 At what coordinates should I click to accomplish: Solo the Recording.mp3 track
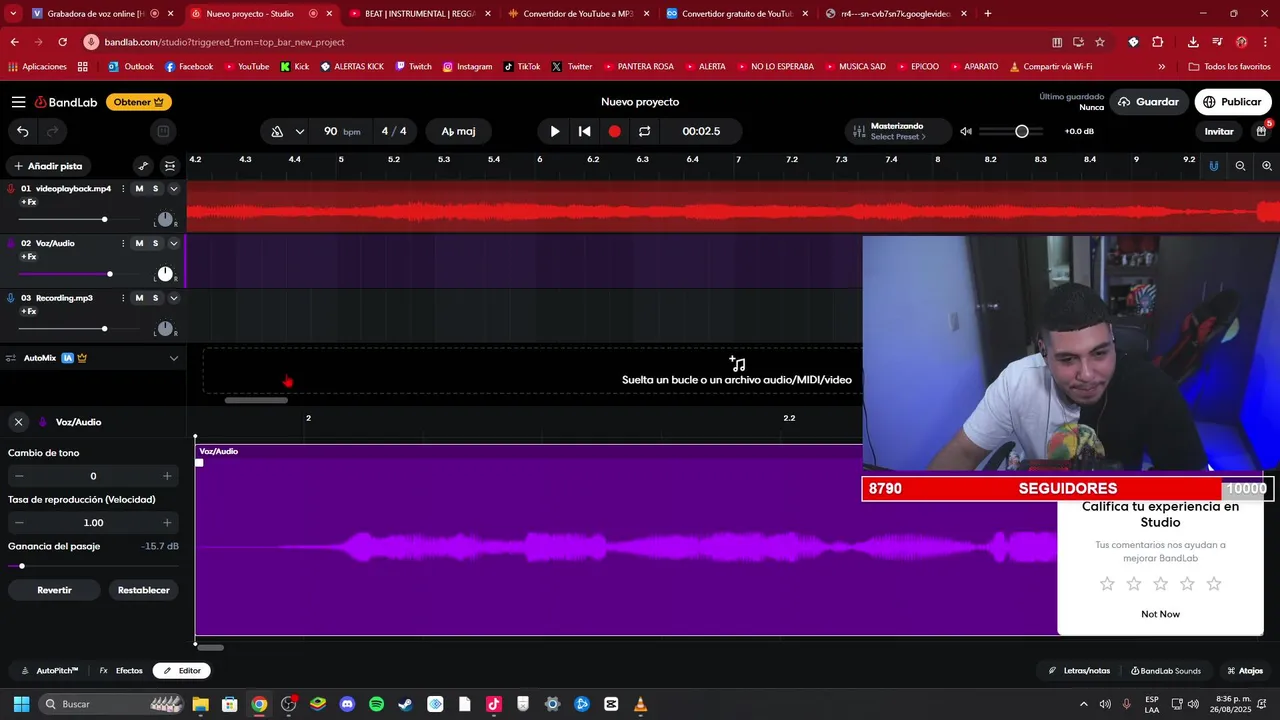click(155, 298)
